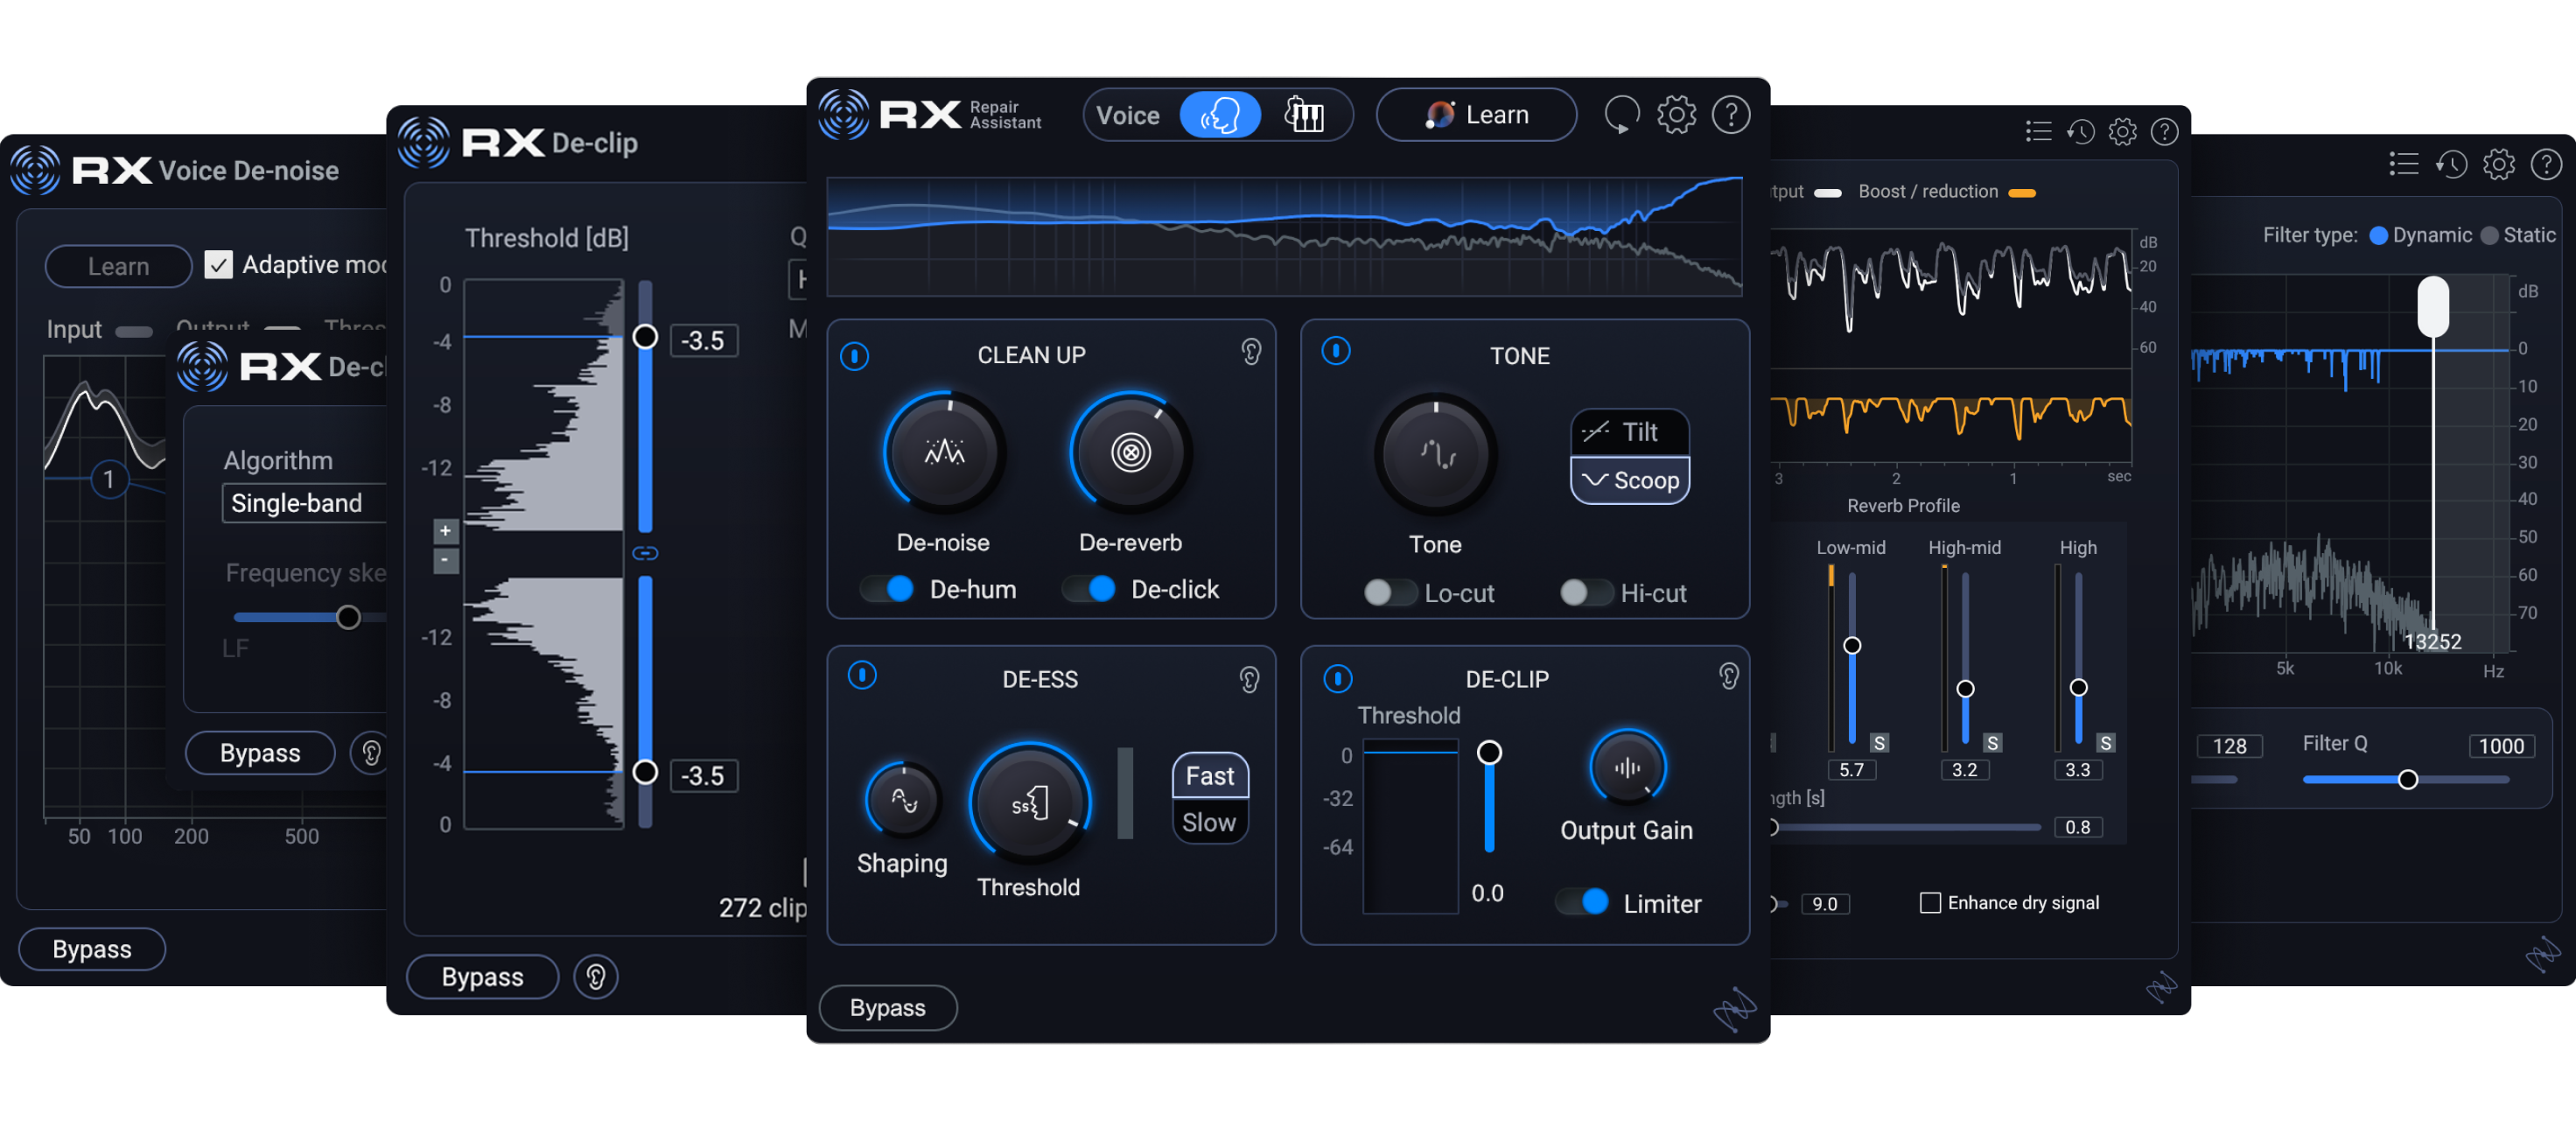Screen dimensions: 2576x1121
Task: Click the Repair Assistant resize corner icon
Action: pyautogui.click(x=1735, y=1009)
